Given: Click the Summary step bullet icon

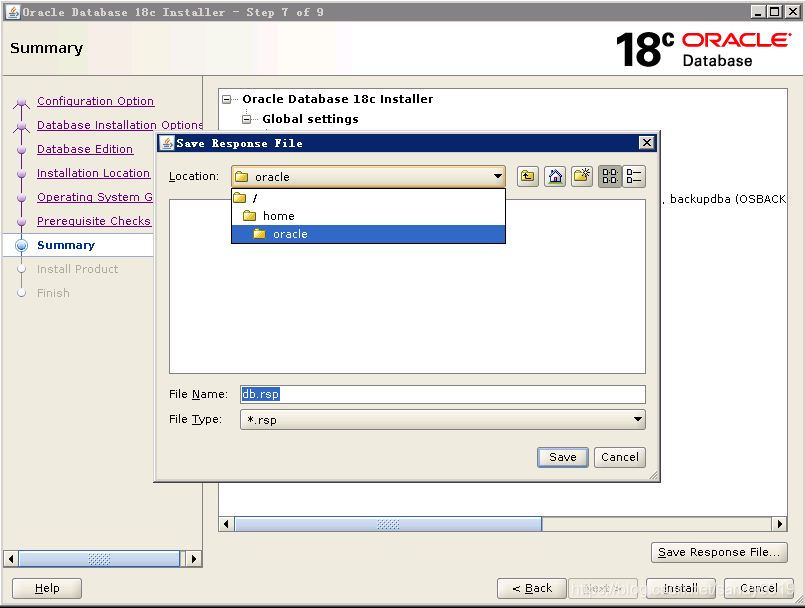Looking at the screenshot, I should [x=22, y=245].
